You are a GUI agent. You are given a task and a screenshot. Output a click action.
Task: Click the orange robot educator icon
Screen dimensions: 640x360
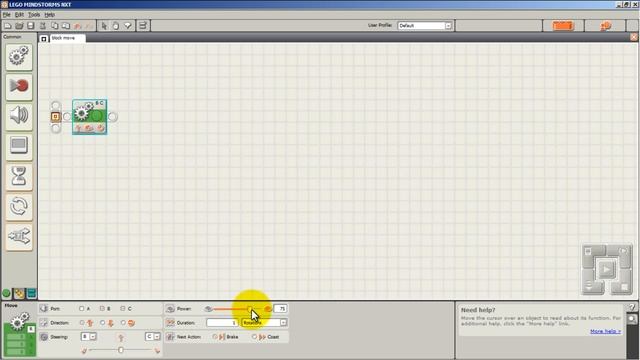tap(563, 26)
